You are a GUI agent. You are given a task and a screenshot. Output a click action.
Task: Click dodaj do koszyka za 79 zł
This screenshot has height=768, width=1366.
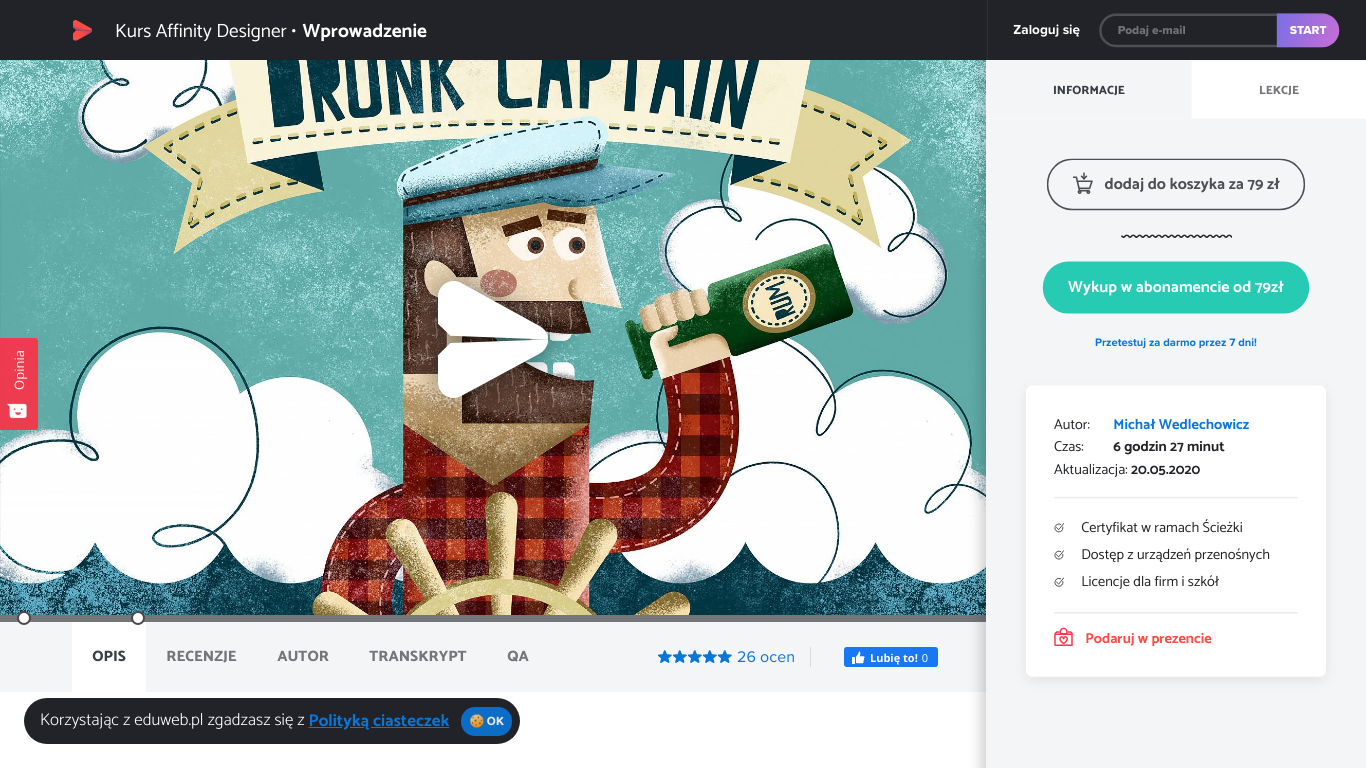pos(1176,184)
